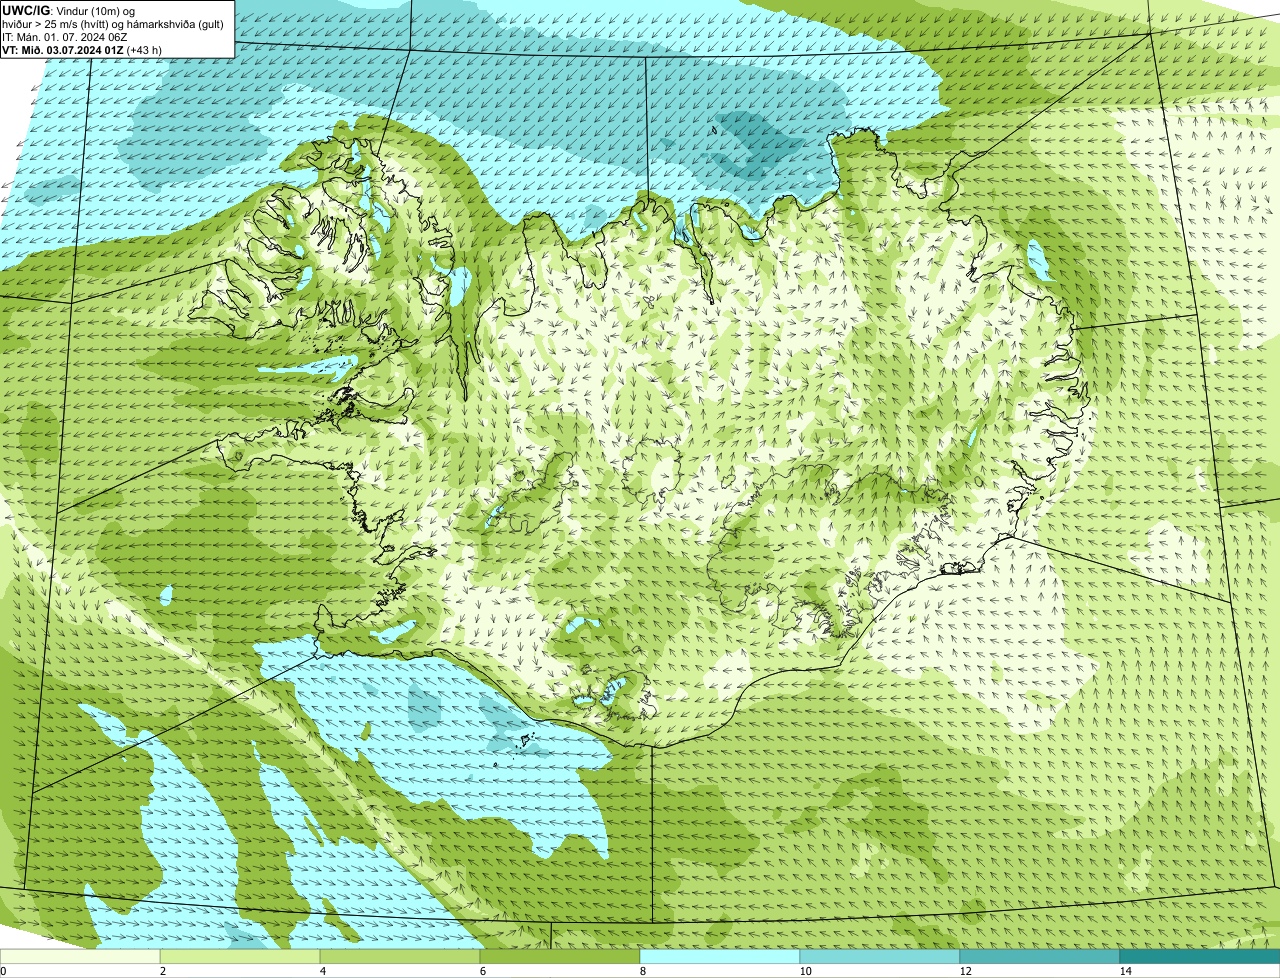Click the "2" tick label on the colour scale
This screenshot has height=978, width=1280.
(x=162, y=971)
